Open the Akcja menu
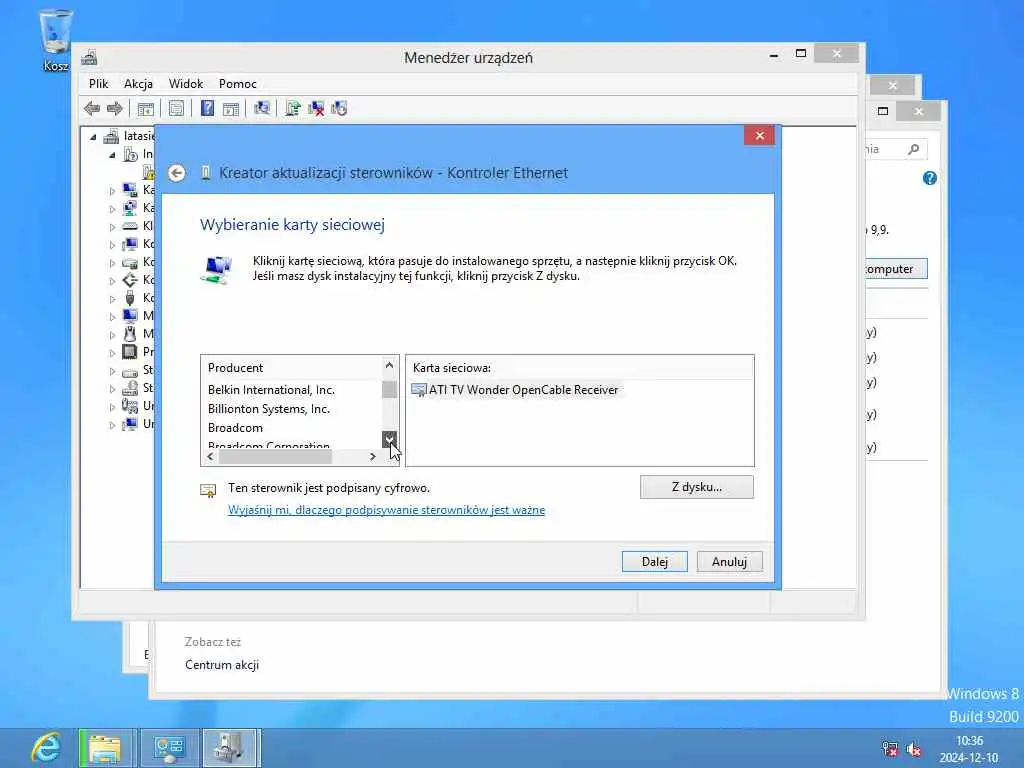The image size is (1024, 768). (138, 84)
